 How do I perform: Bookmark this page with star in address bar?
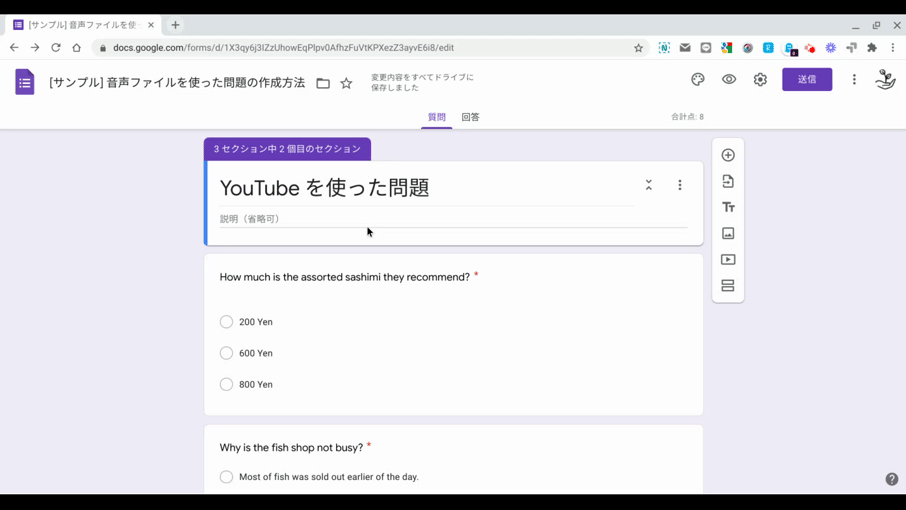[638, 48]
